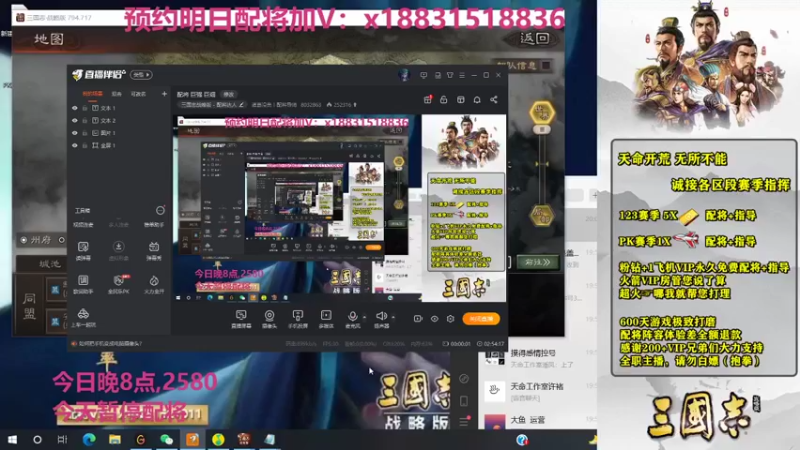Switch to the first active scene tab
The height and width of the screenshot is (450, 800).
[92, 94]
